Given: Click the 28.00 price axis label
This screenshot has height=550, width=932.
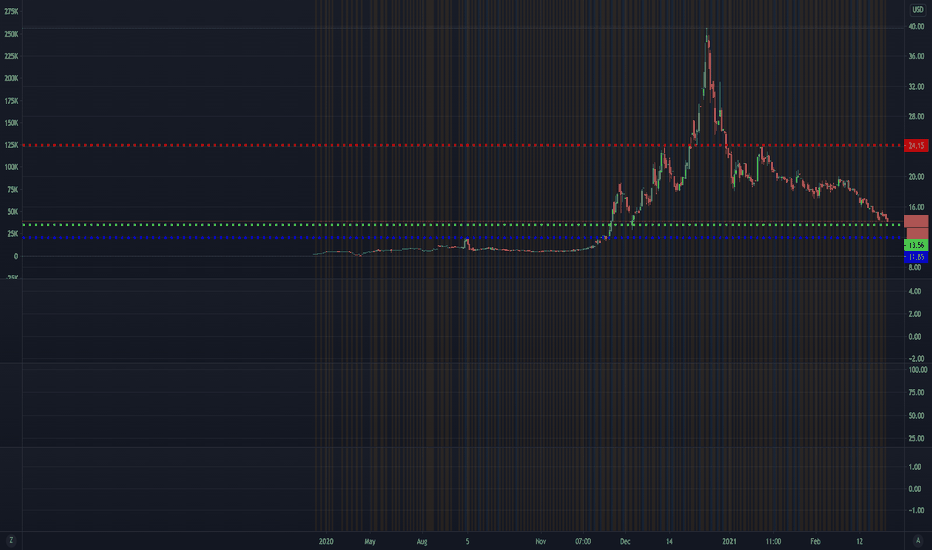Looking at the screenshot, I should pos(916,117).
